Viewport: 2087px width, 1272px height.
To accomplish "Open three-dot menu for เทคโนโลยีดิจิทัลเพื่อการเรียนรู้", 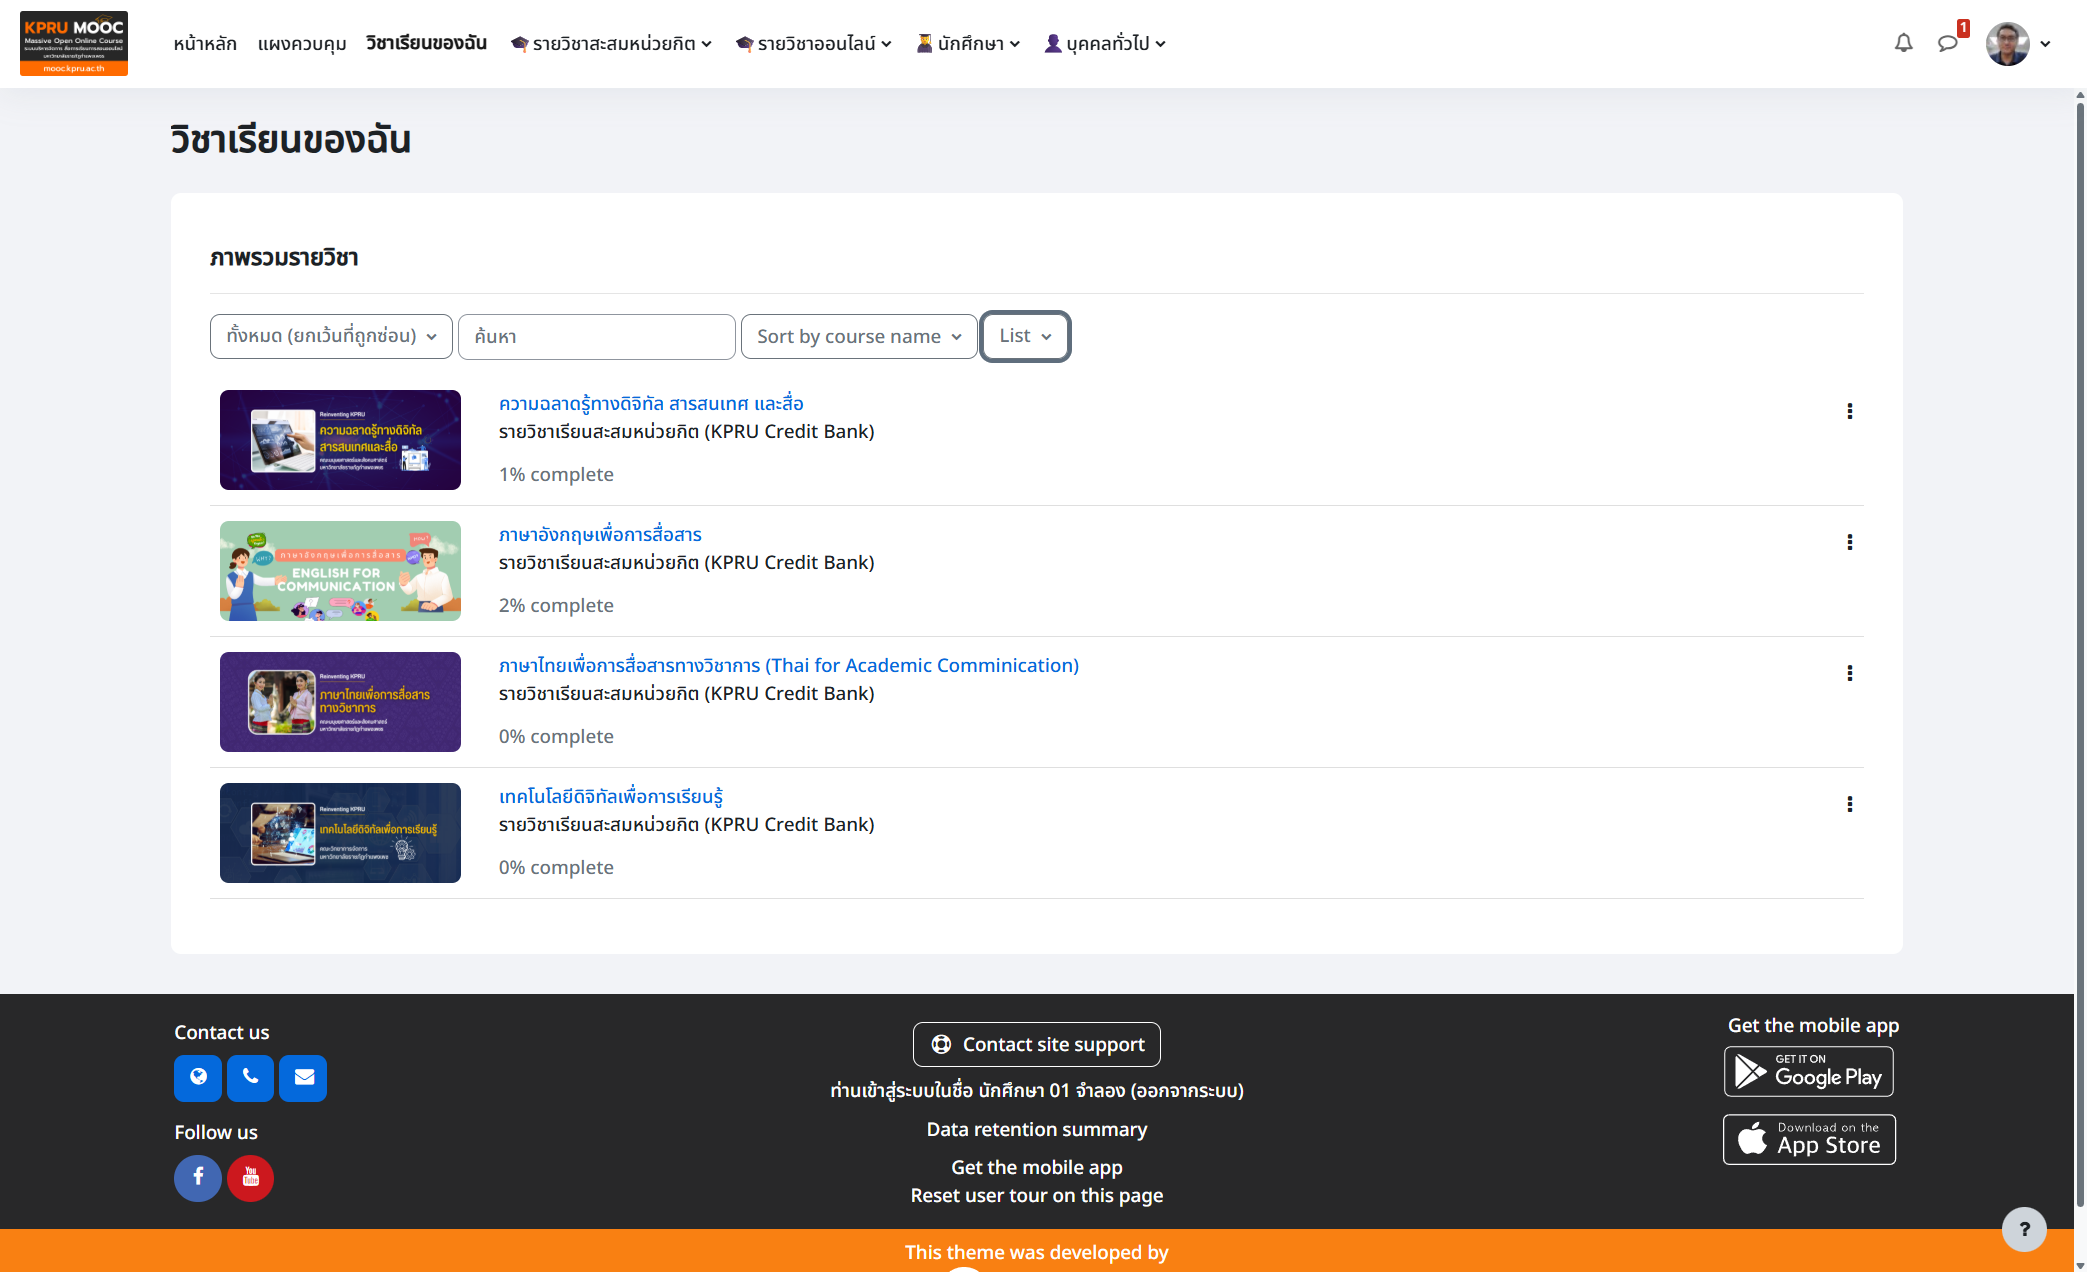I will click(1850, 804).
